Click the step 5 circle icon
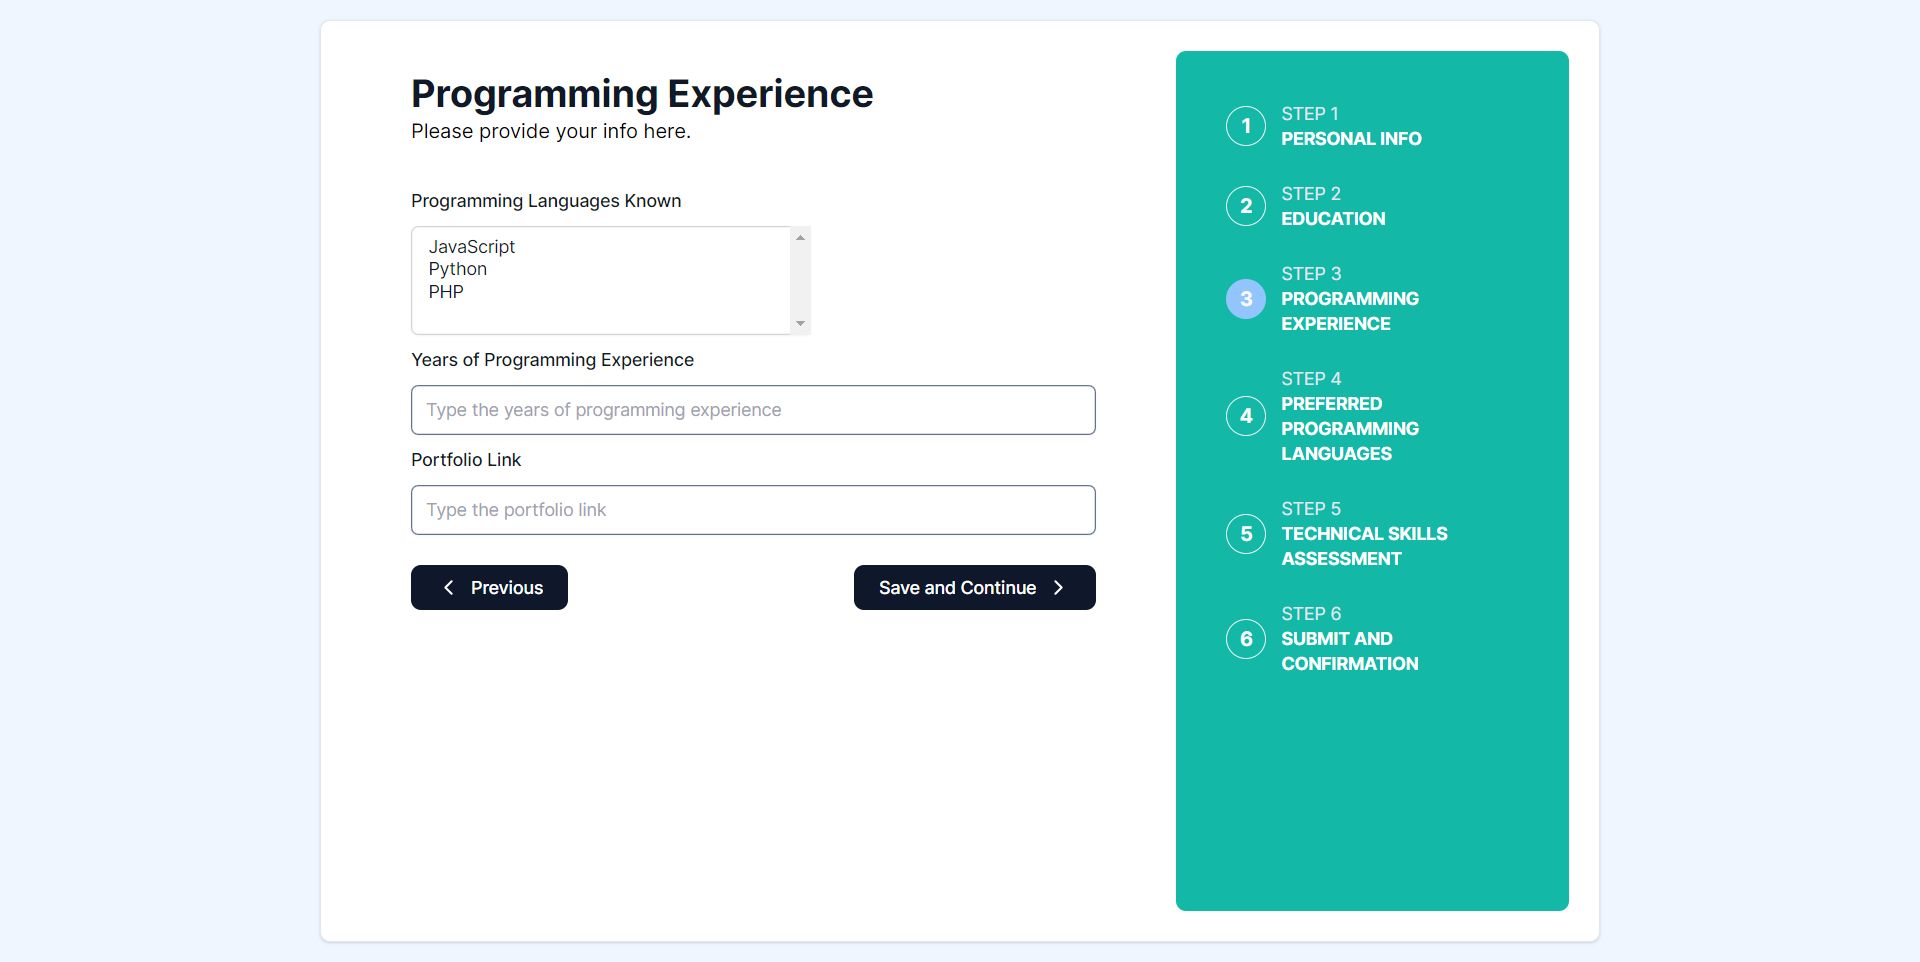The image size is (1920, 962). point(1245,534)
